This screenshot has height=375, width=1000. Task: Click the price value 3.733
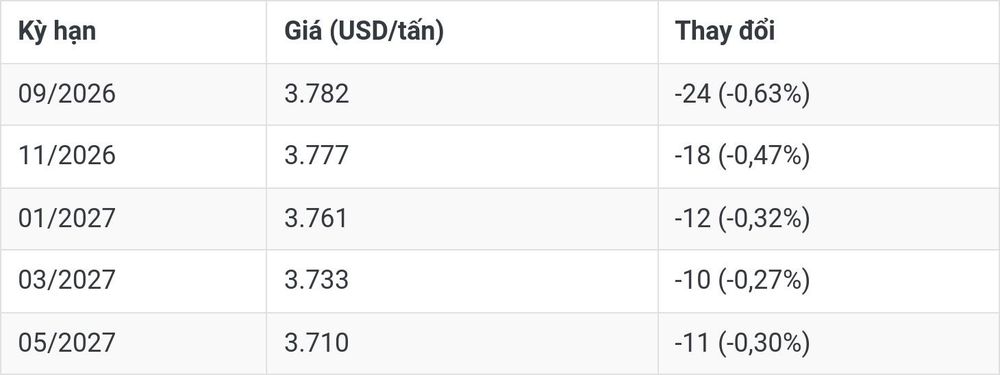point(317,280)
